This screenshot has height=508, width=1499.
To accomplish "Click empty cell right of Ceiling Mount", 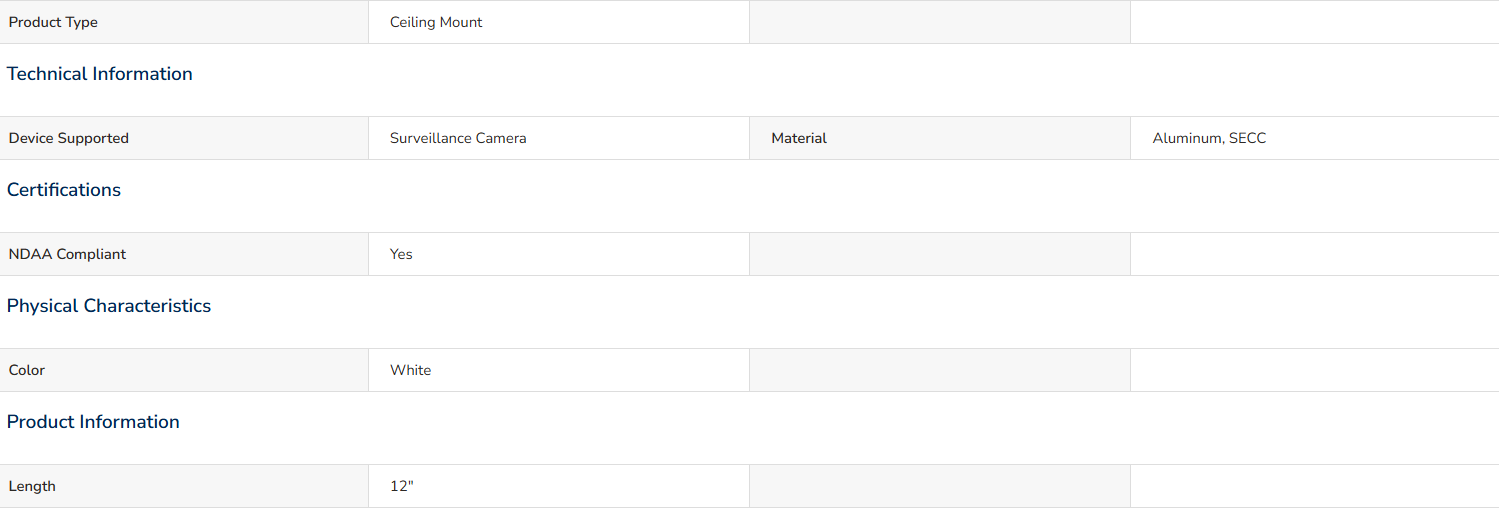I will [x=939, y=22].
